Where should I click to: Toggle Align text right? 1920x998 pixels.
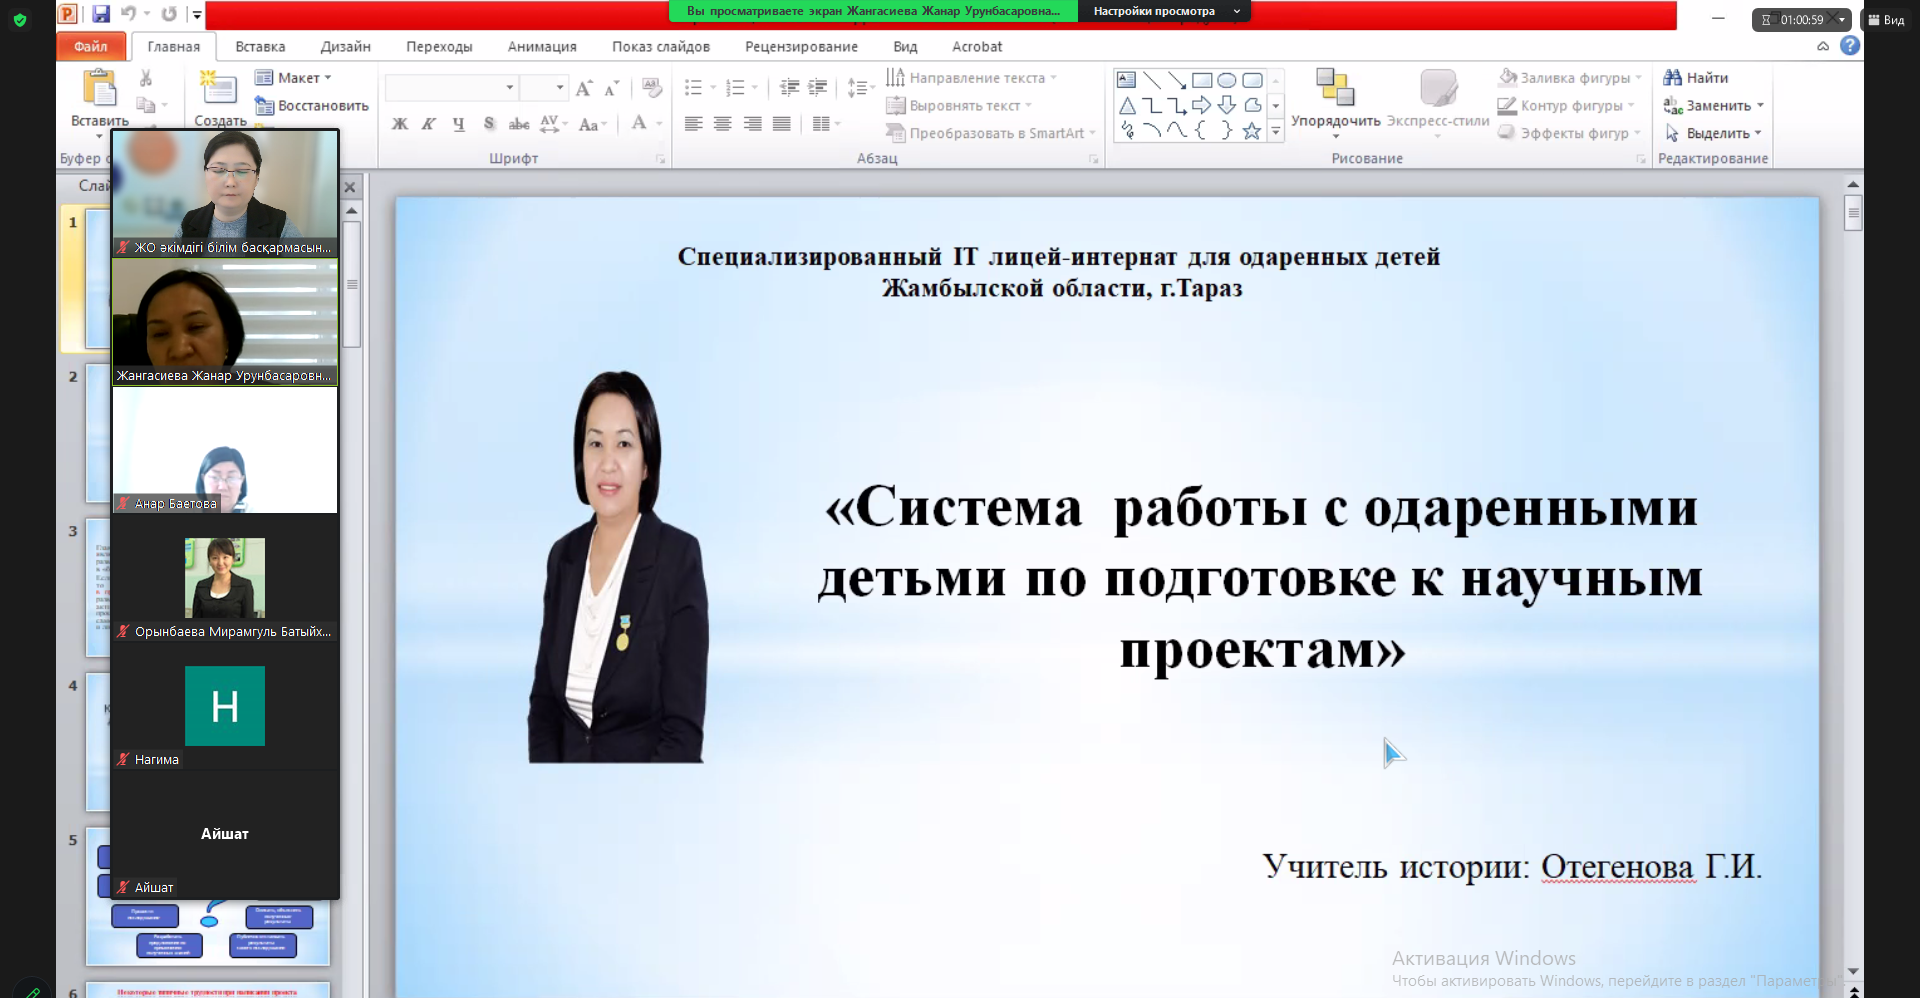752,124
